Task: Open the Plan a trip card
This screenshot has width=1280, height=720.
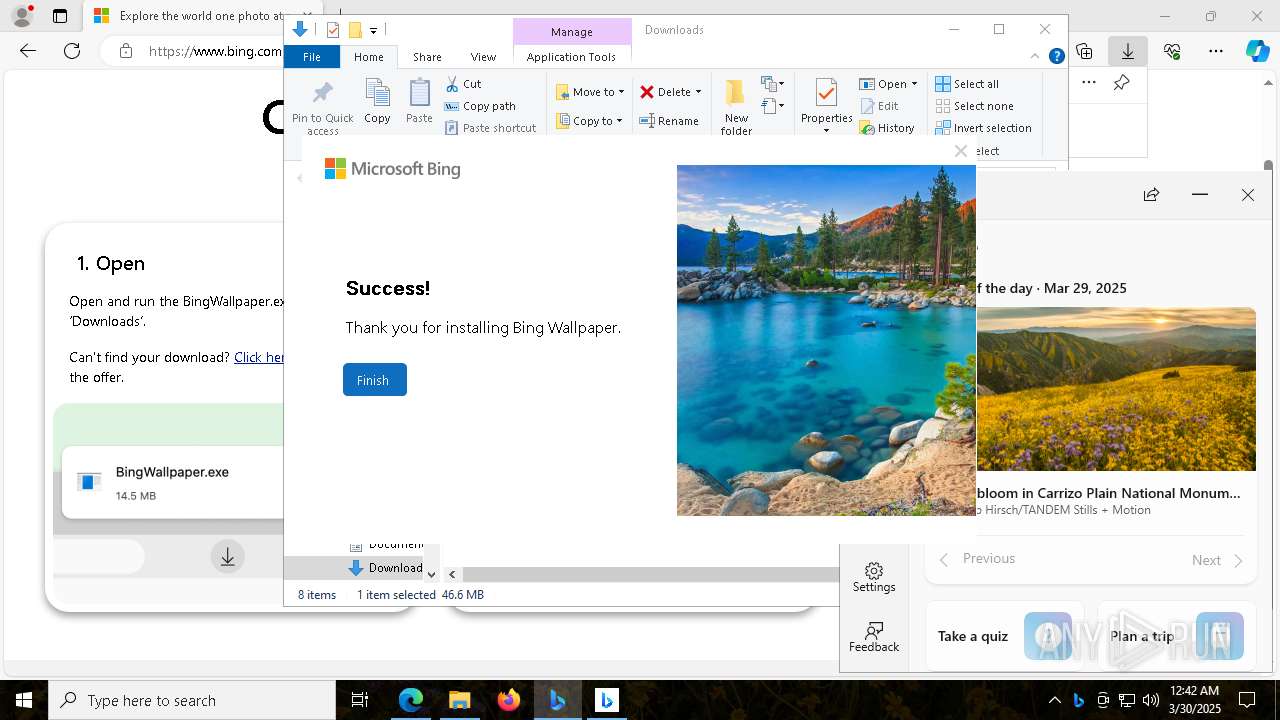Action: pyautogui.click(x=1178, y=636)
